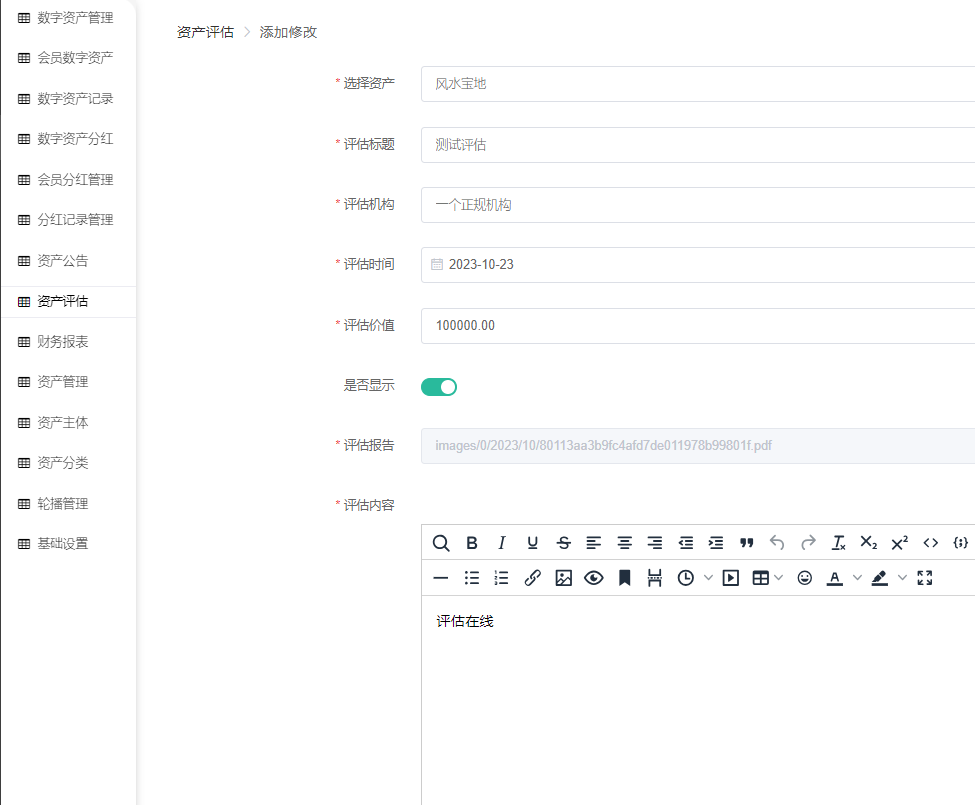Toggle bold formatting in editor toolbar

pos(472,543)
